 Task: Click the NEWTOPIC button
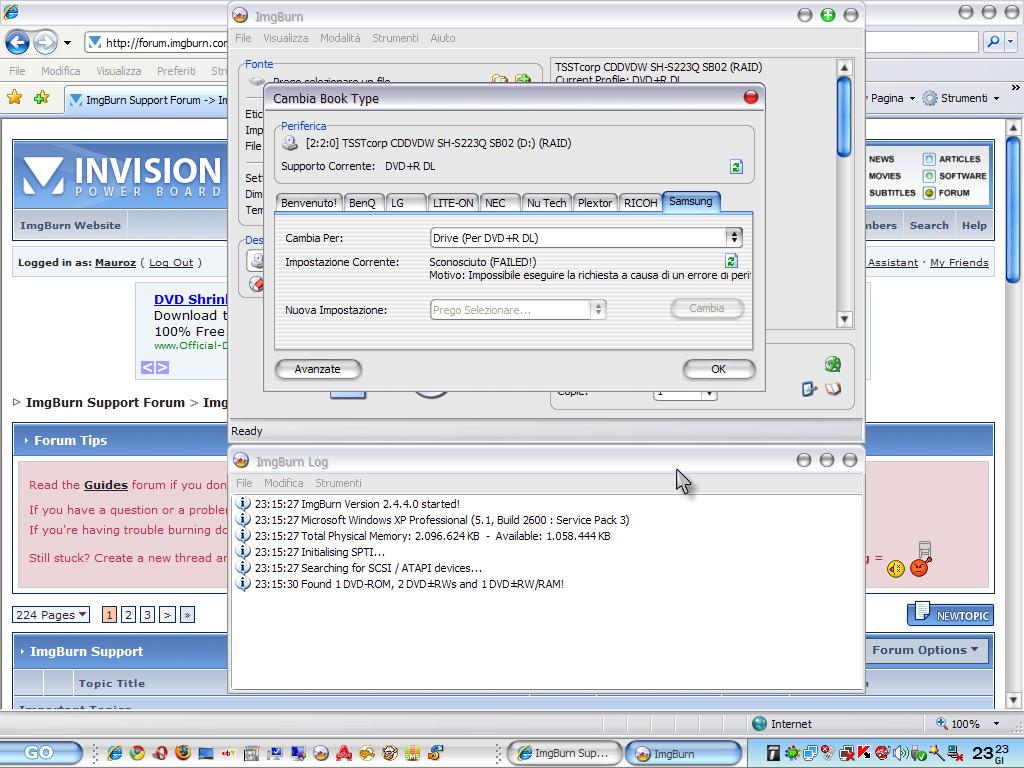point(951,615)
